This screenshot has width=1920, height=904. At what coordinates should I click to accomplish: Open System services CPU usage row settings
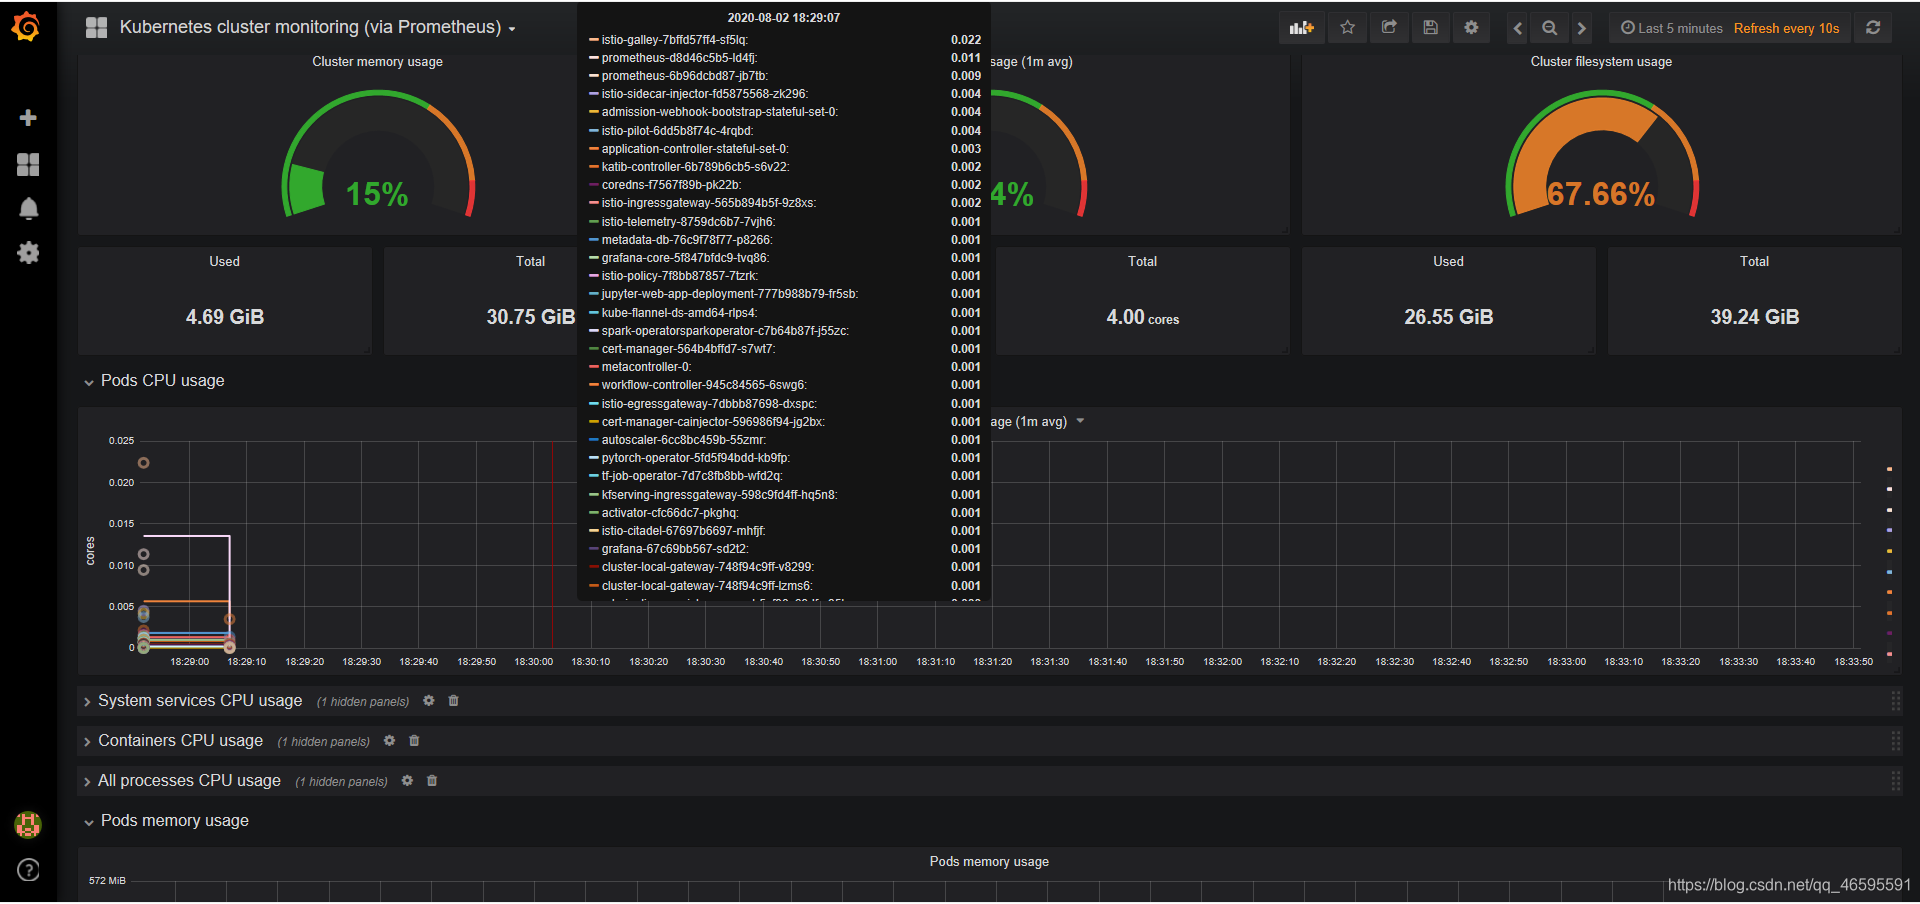(x=429, y=701)
